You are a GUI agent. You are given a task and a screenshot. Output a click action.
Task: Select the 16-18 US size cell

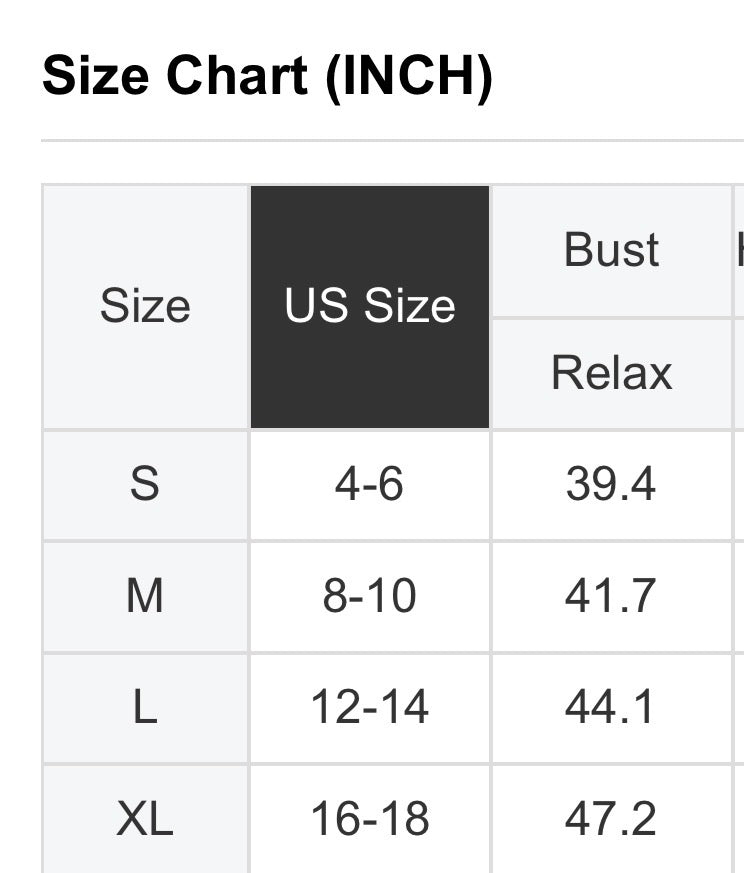click(x=370, y=820)
